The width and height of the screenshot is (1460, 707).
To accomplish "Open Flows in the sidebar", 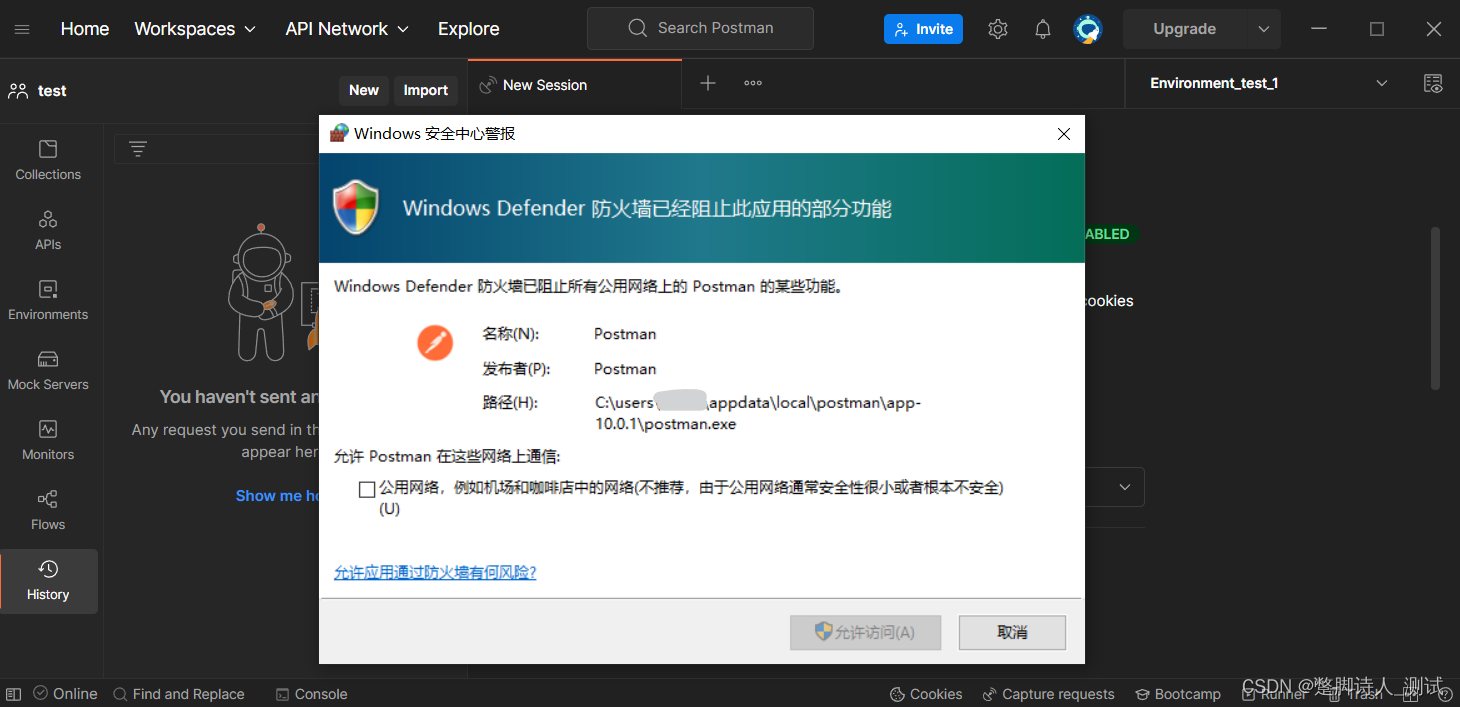I will (x=48, y=510).
